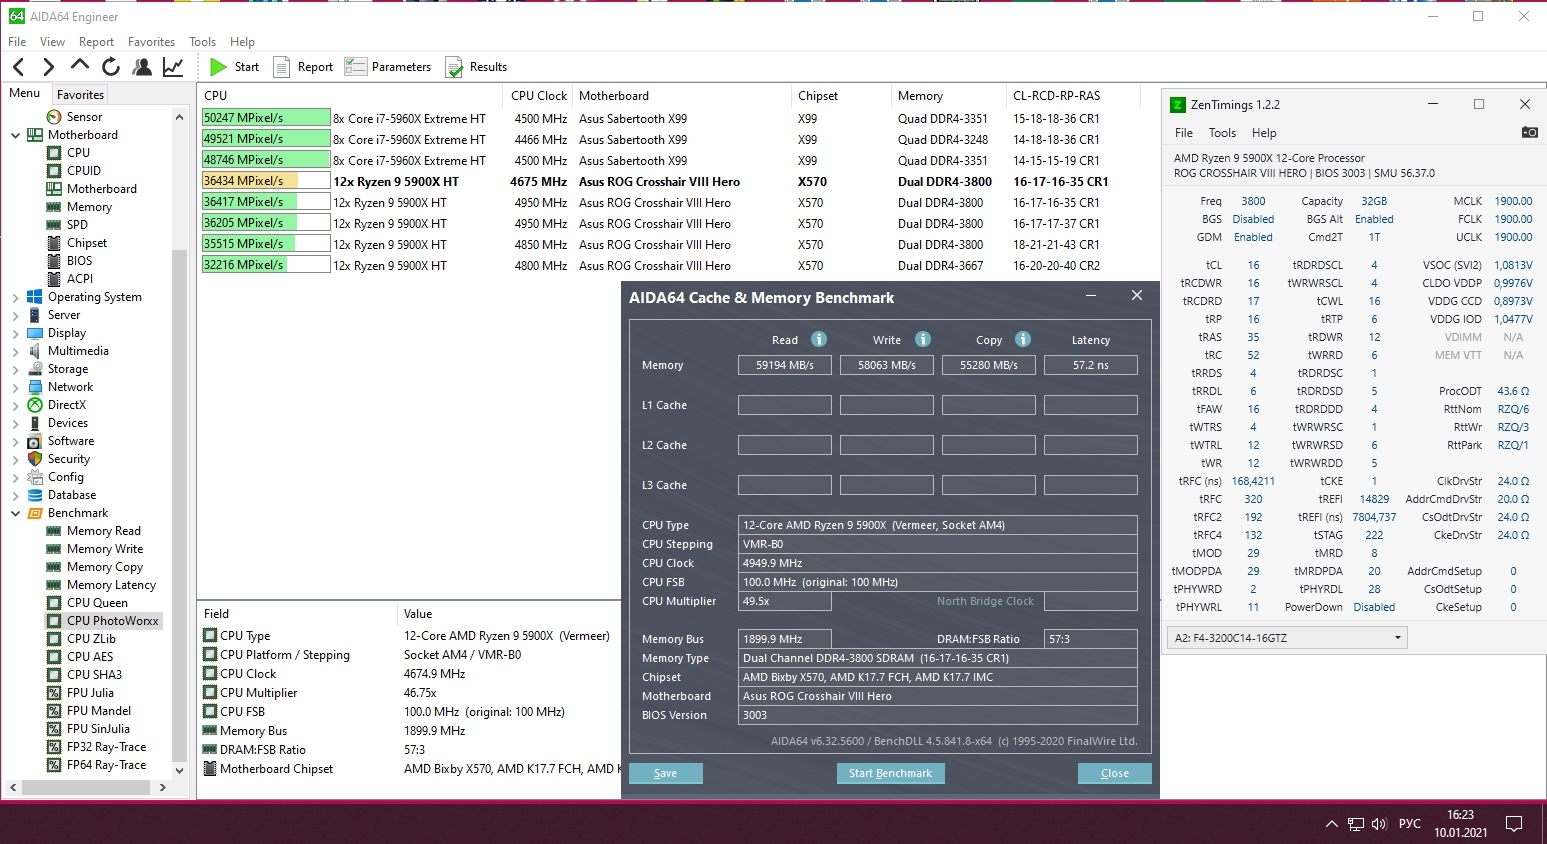Image resolution: width=1547 pixels, height=844 pixels.
Task: Expand the Multimedia tree node
Action: click(x=15, y=351)
